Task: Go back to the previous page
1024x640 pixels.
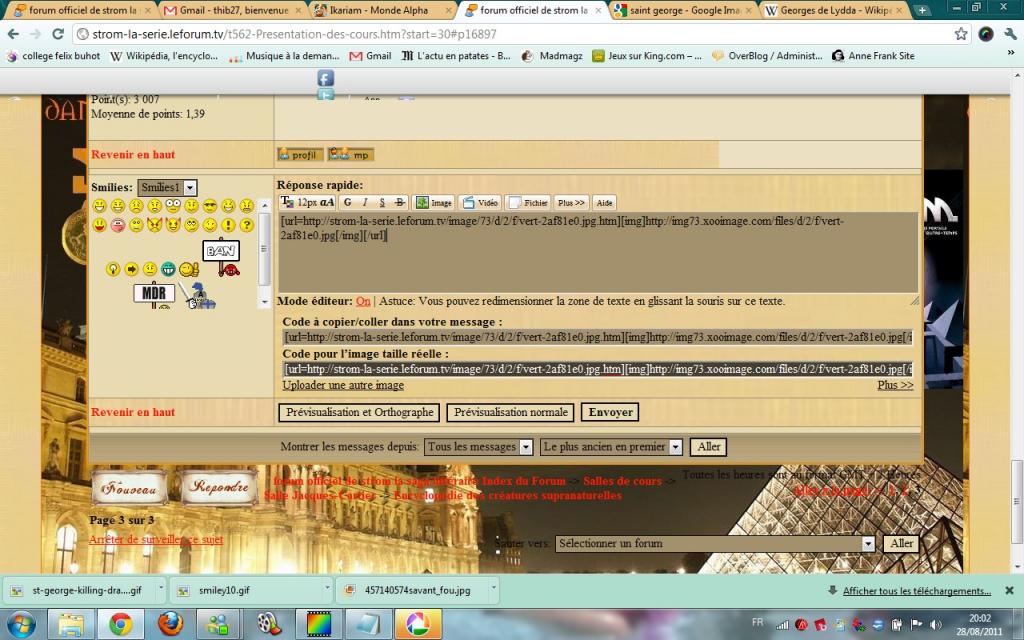Action: (x=13, y=34)
